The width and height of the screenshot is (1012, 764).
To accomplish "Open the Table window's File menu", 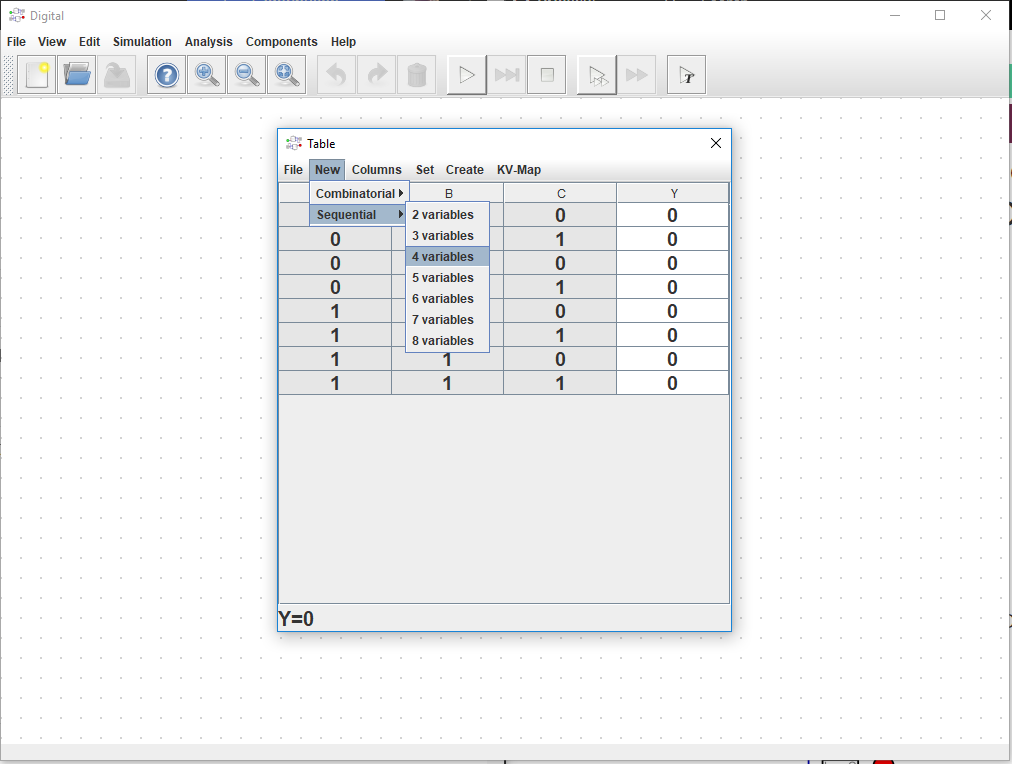I will pos(293,170).
